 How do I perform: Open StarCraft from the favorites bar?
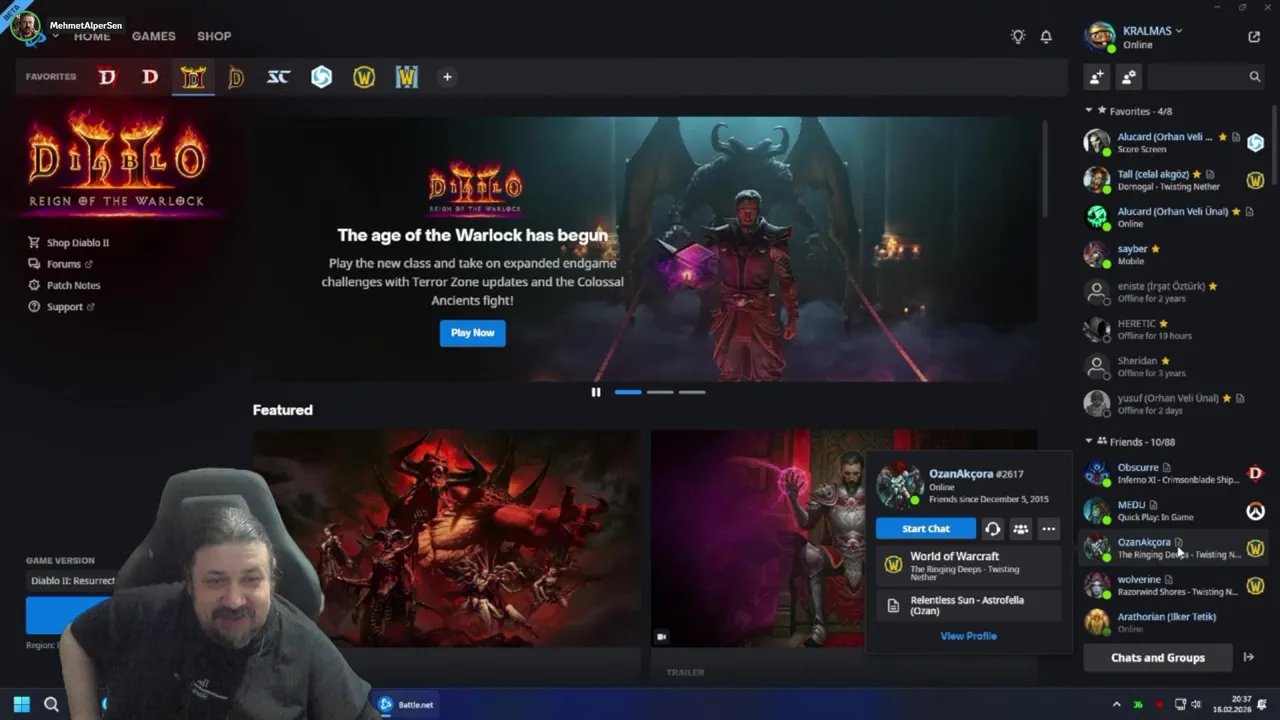tap(278, 77)
